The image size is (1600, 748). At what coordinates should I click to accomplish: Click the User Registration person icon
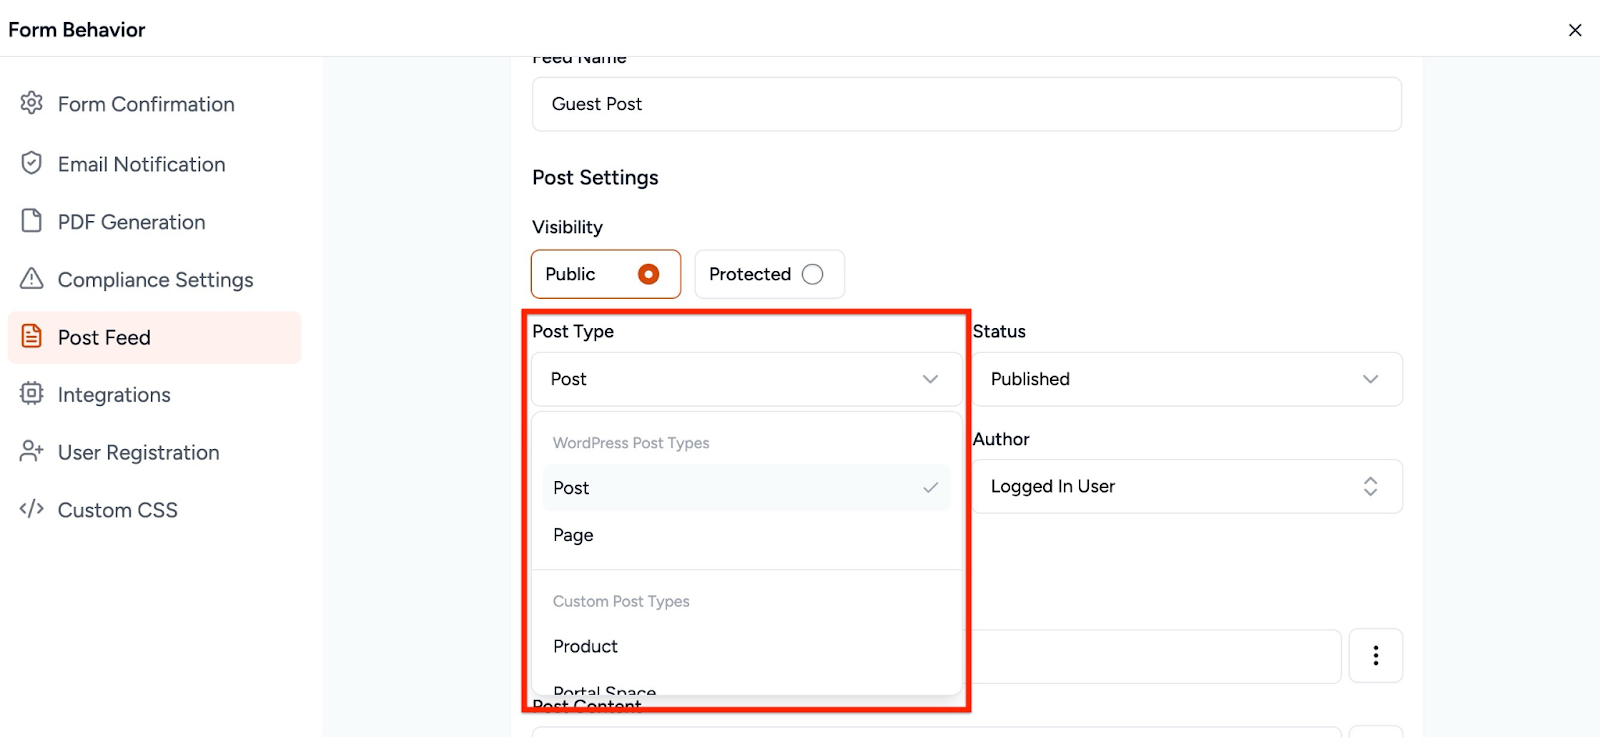32,452
